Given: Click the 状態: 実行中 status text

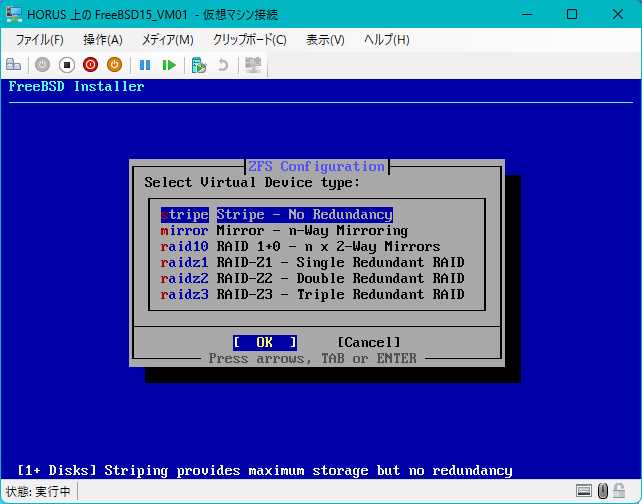Looking at the screenshot, I should tap(38, 491).
